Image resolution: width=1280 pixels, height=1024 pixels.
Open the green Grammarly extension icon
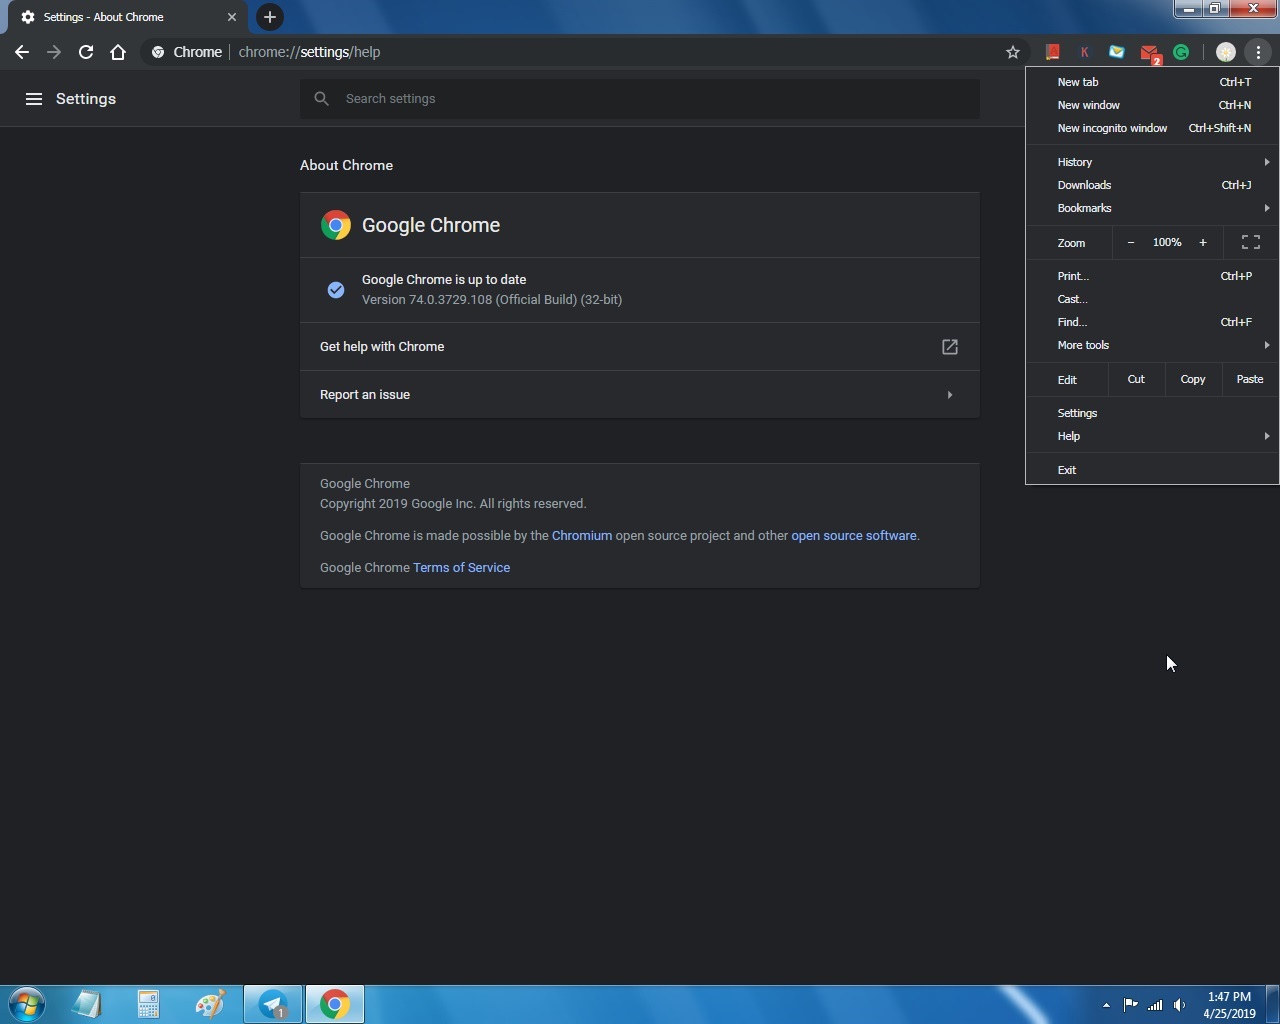[1181, 52]
